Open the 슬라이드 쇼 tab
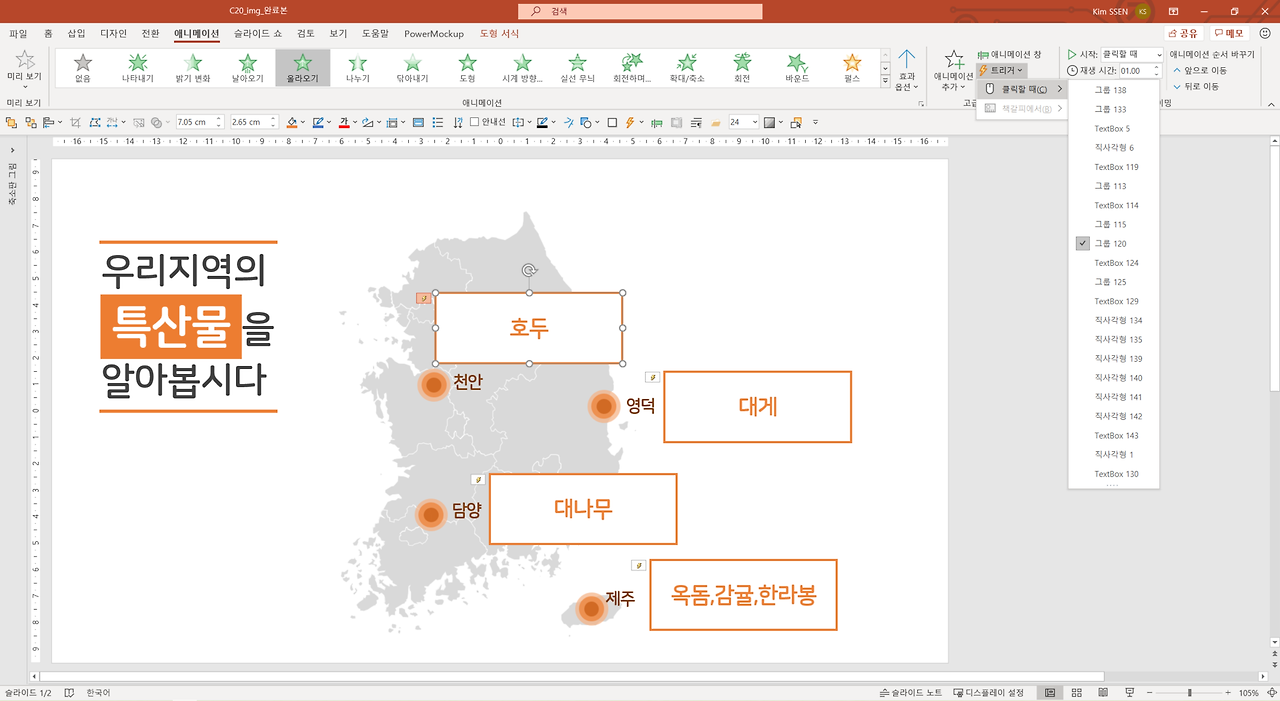 258,33
